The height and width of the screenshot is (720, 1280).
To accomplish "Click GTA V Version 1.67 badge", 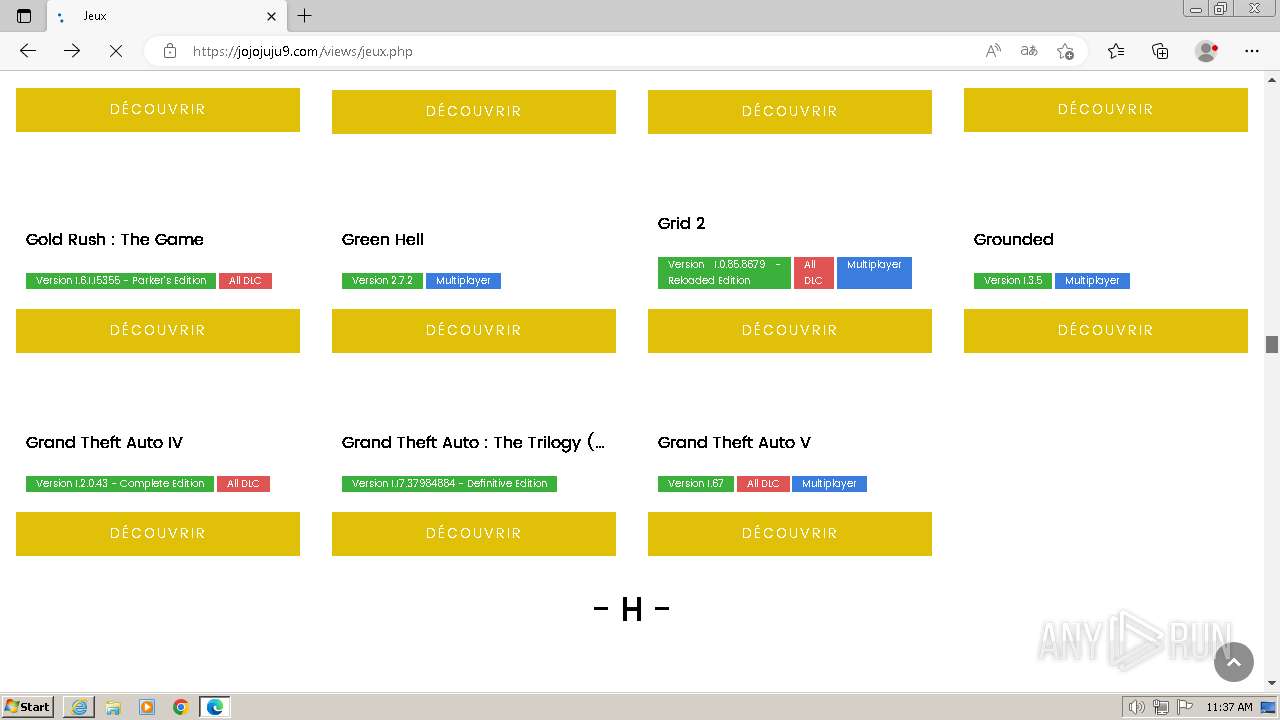I will pos(696,484).
